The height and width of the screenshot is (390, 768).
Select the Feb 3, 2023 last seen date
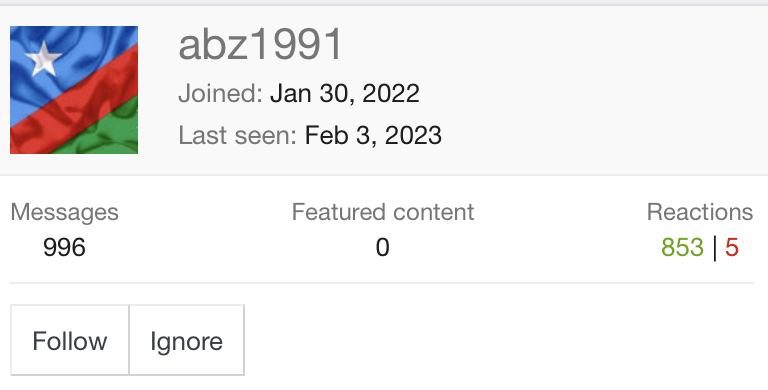(373, 135)
